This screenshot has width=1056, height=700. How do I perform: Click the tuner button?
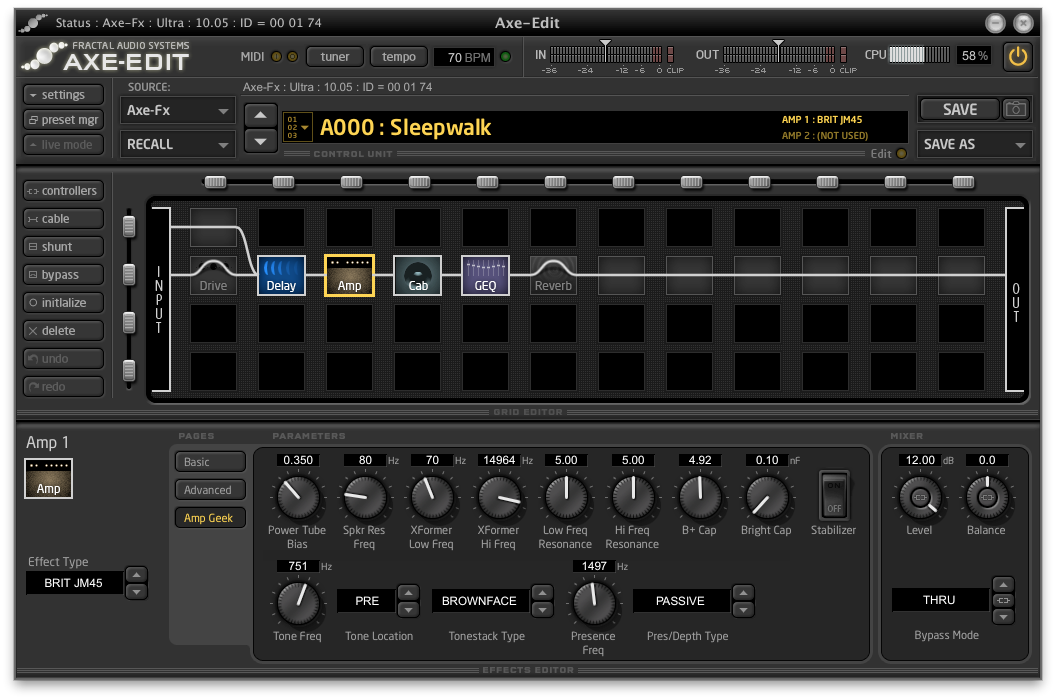coord(335,57)
